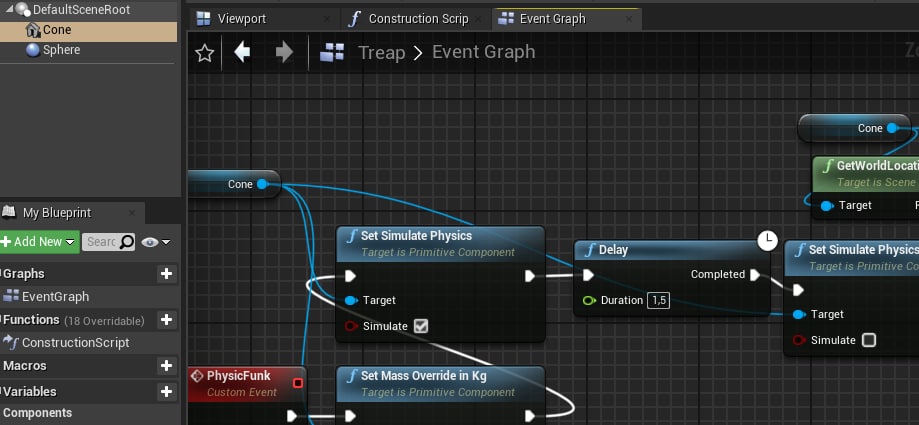Expand the Components section header
Viewport: 919px width, 425px height.
click(37, 413)
